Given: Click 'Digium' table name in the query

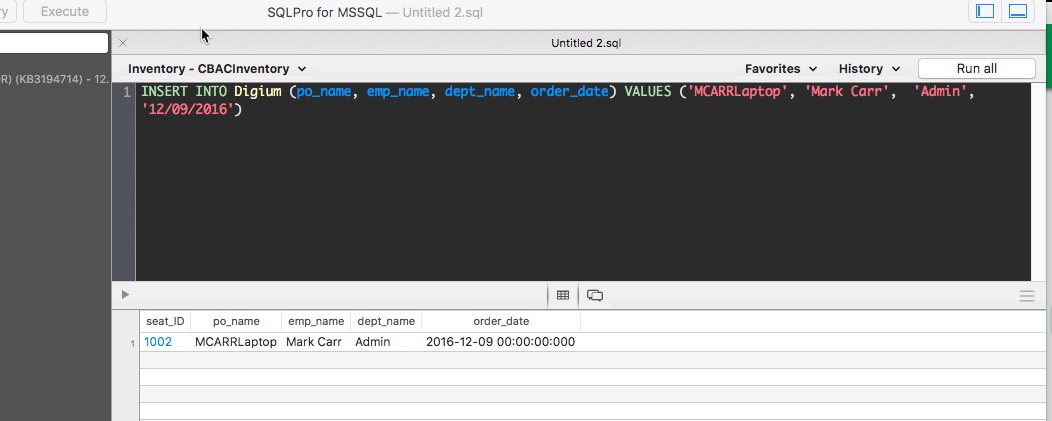Looking at the screenshot, I should [x=258, y=91].
